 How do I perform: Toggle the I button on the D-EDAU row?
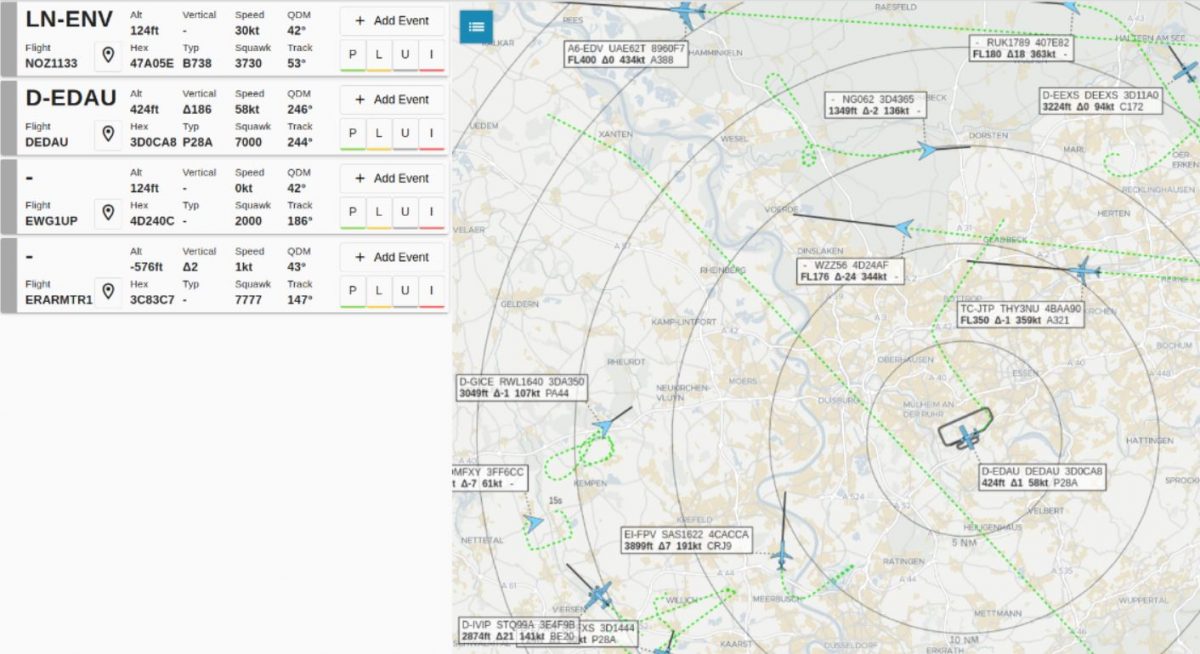(x=431, y=134)
